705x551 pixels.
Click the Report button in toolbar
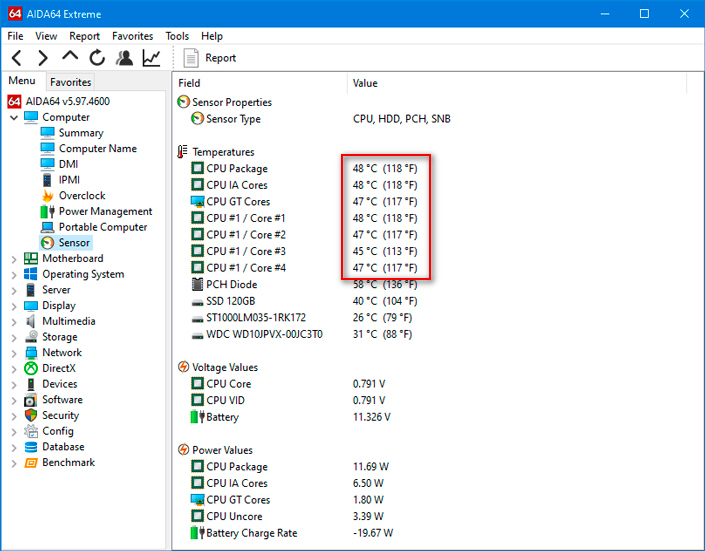(210, 58)
